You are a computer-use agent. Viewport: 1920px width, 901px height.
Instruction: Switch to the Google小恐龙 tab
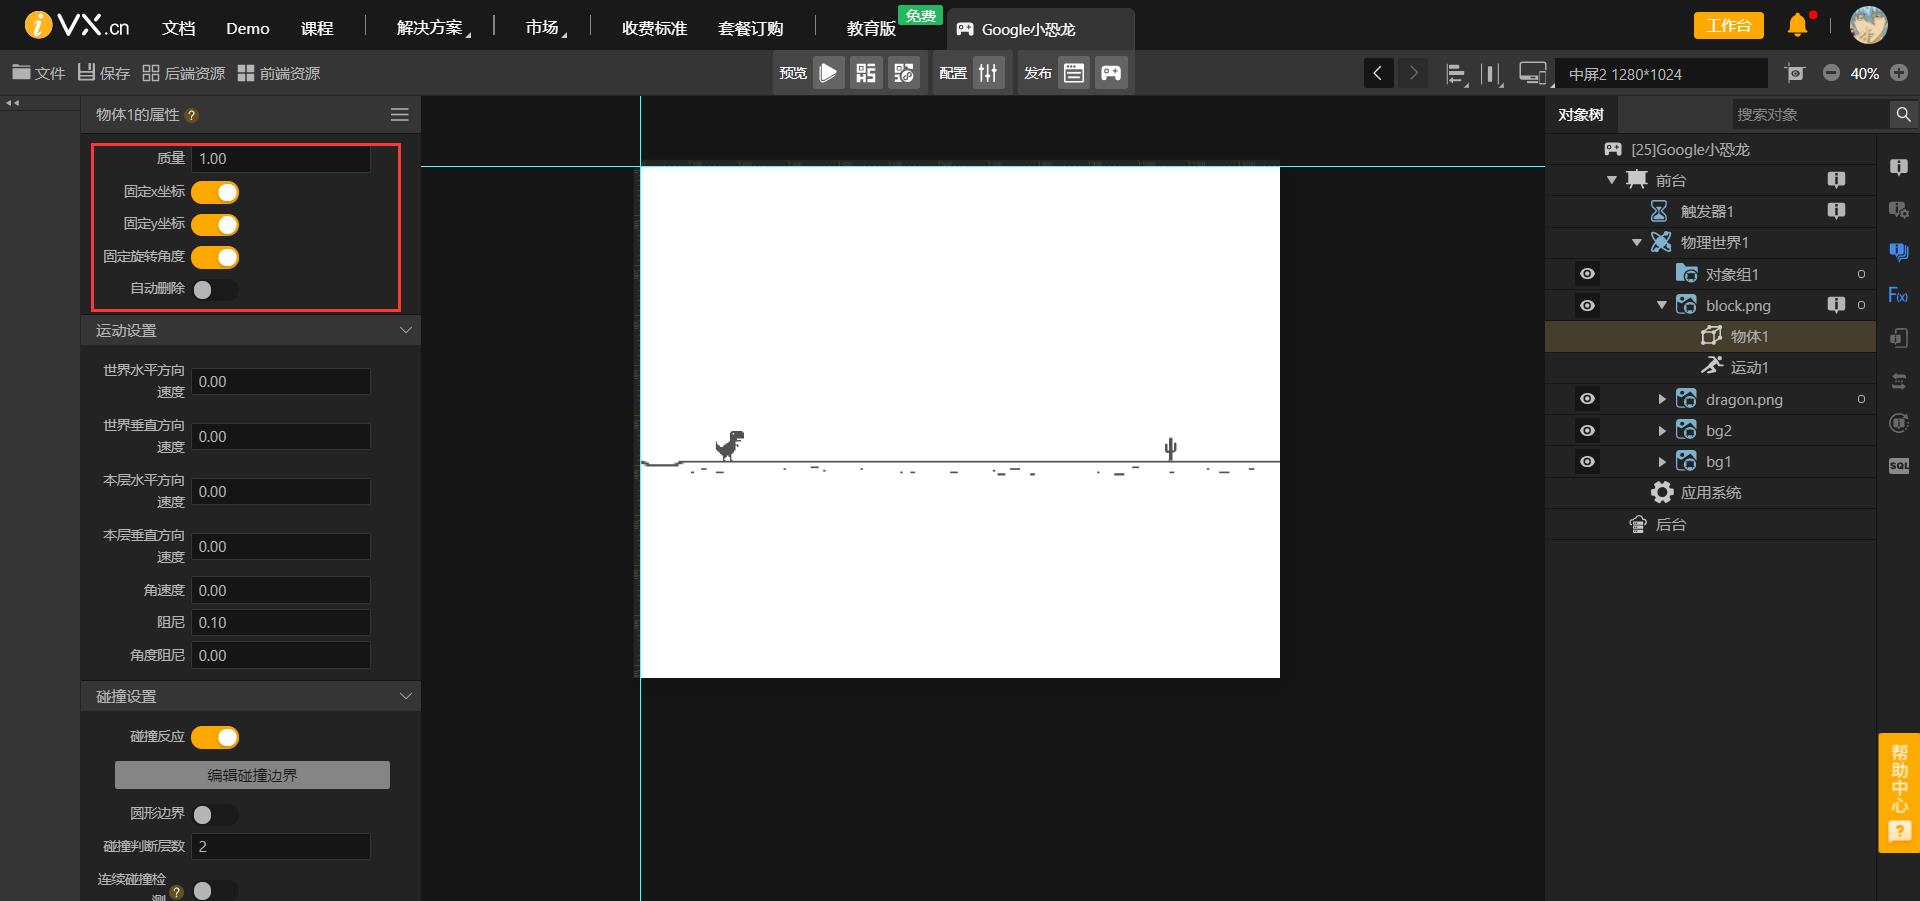pyautogui.click(x=1040, y=29)
